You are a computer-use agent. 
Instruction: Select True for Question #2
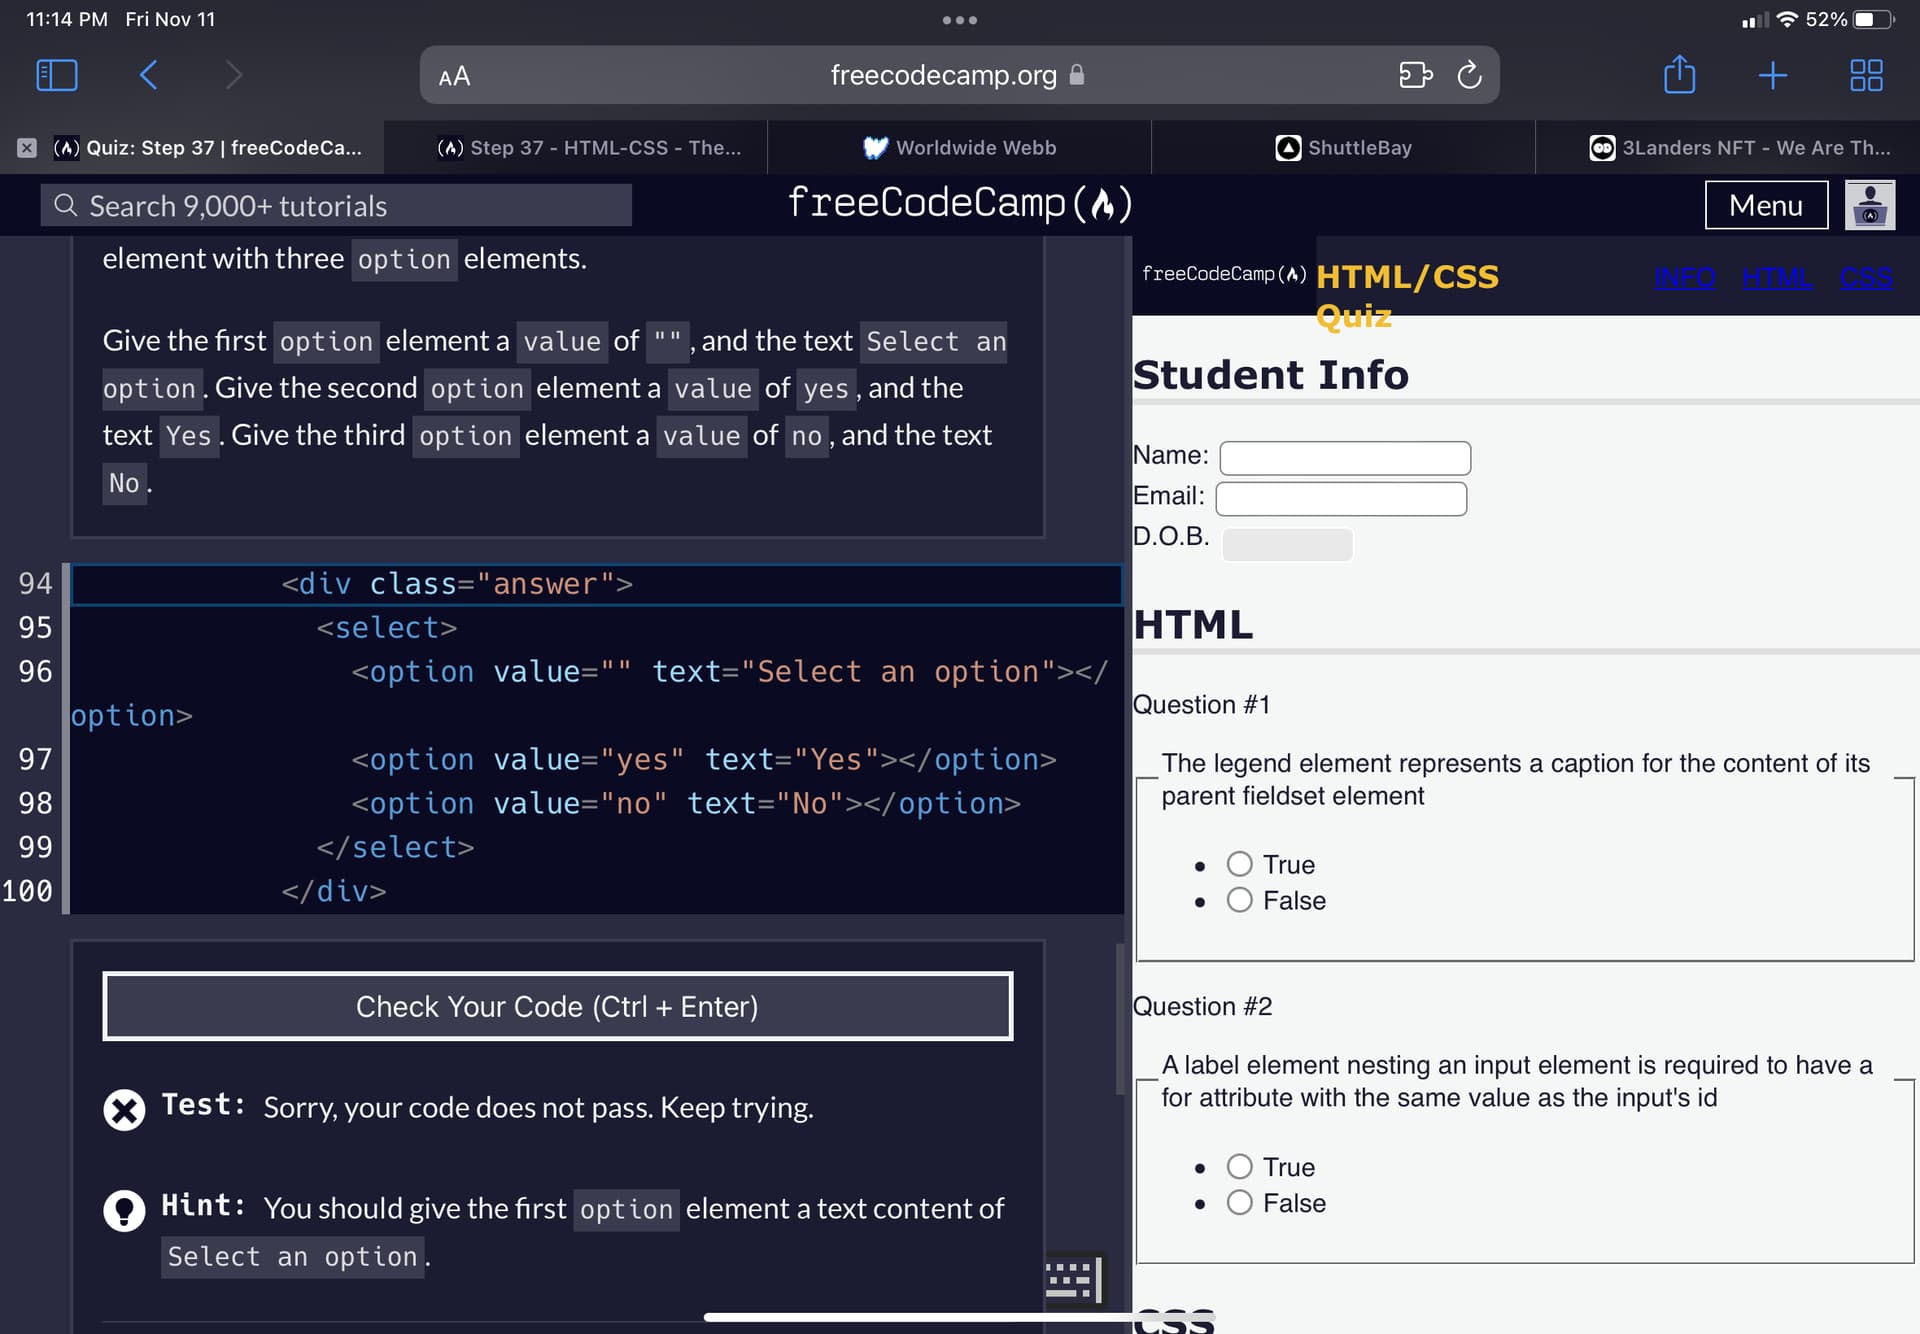tap(1239, 1167)
